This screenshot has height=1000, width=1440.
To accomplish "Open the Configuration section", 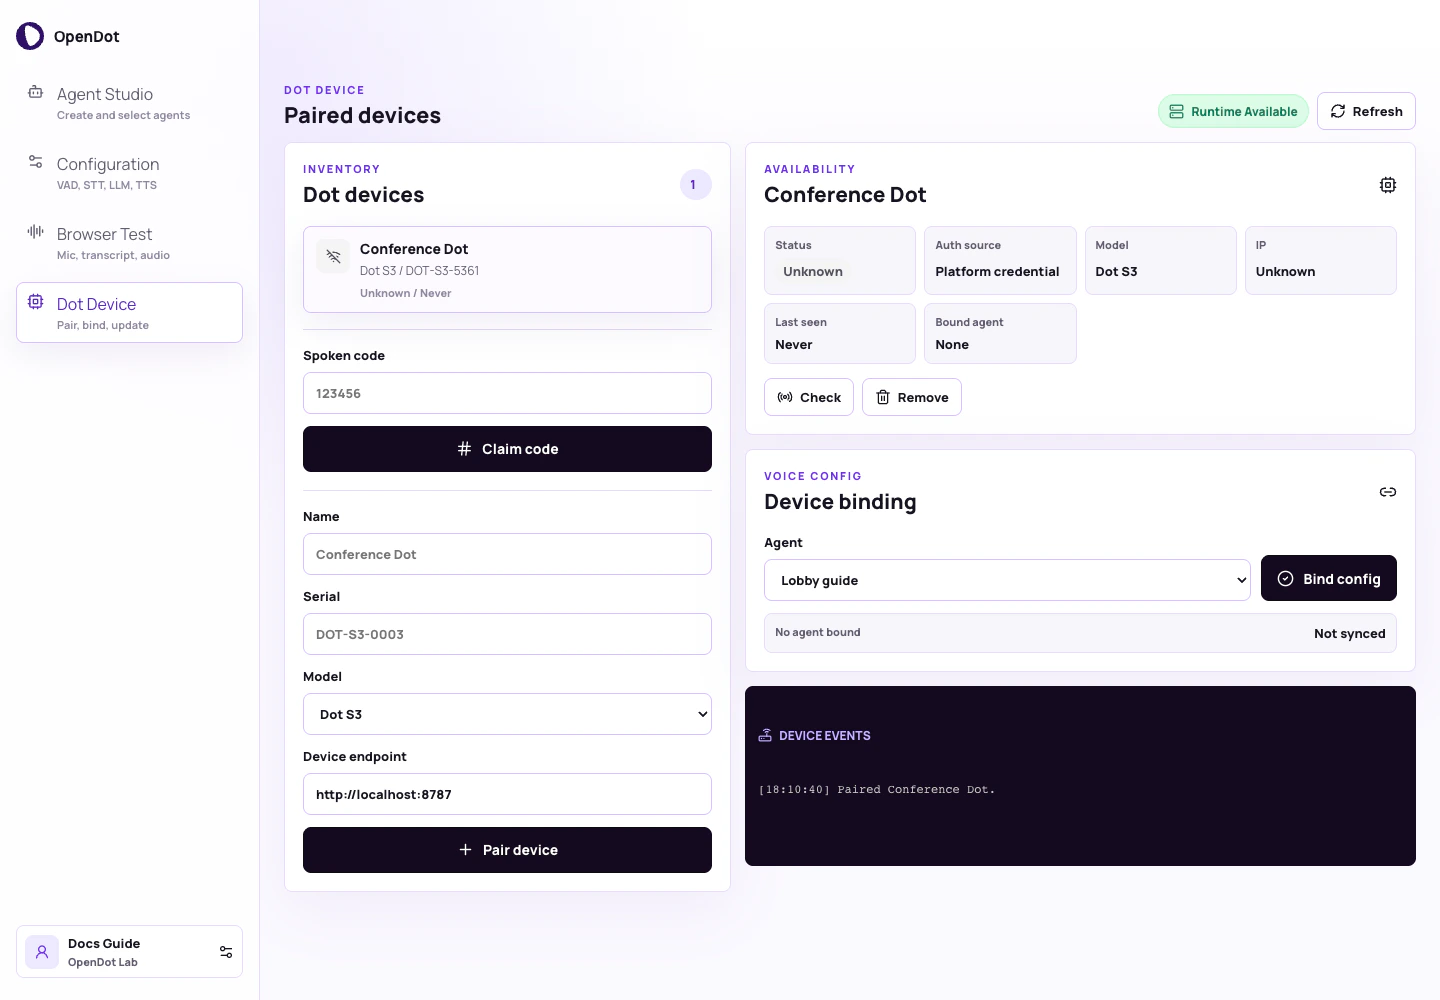I will point(129,173).
